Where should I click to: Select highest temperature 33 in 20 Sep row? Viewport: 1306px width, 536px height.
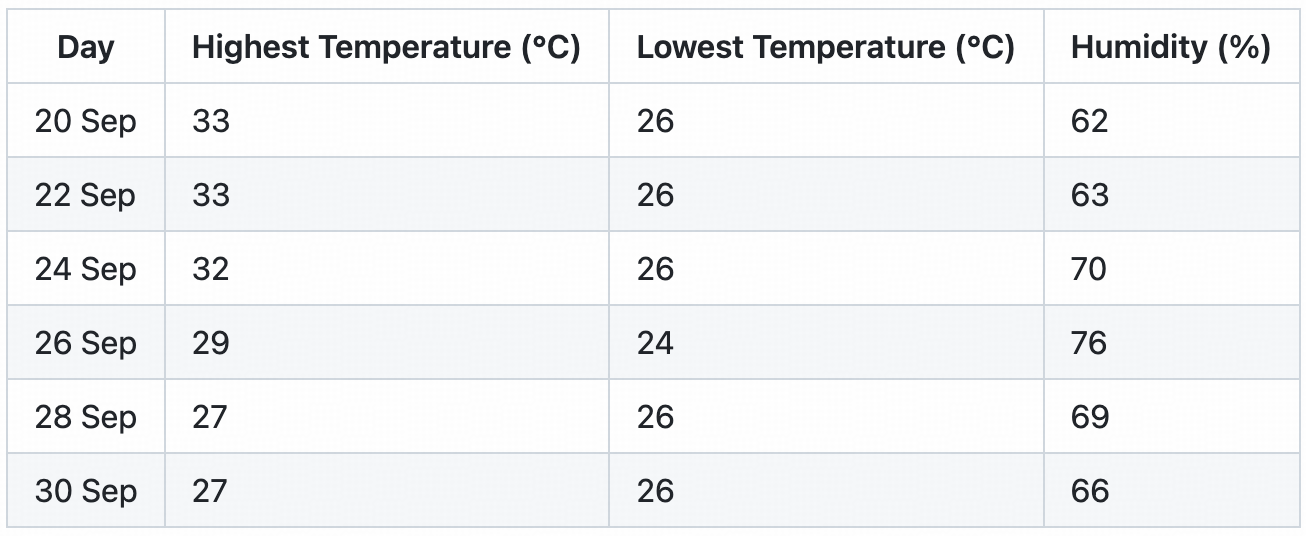(211, 121)
